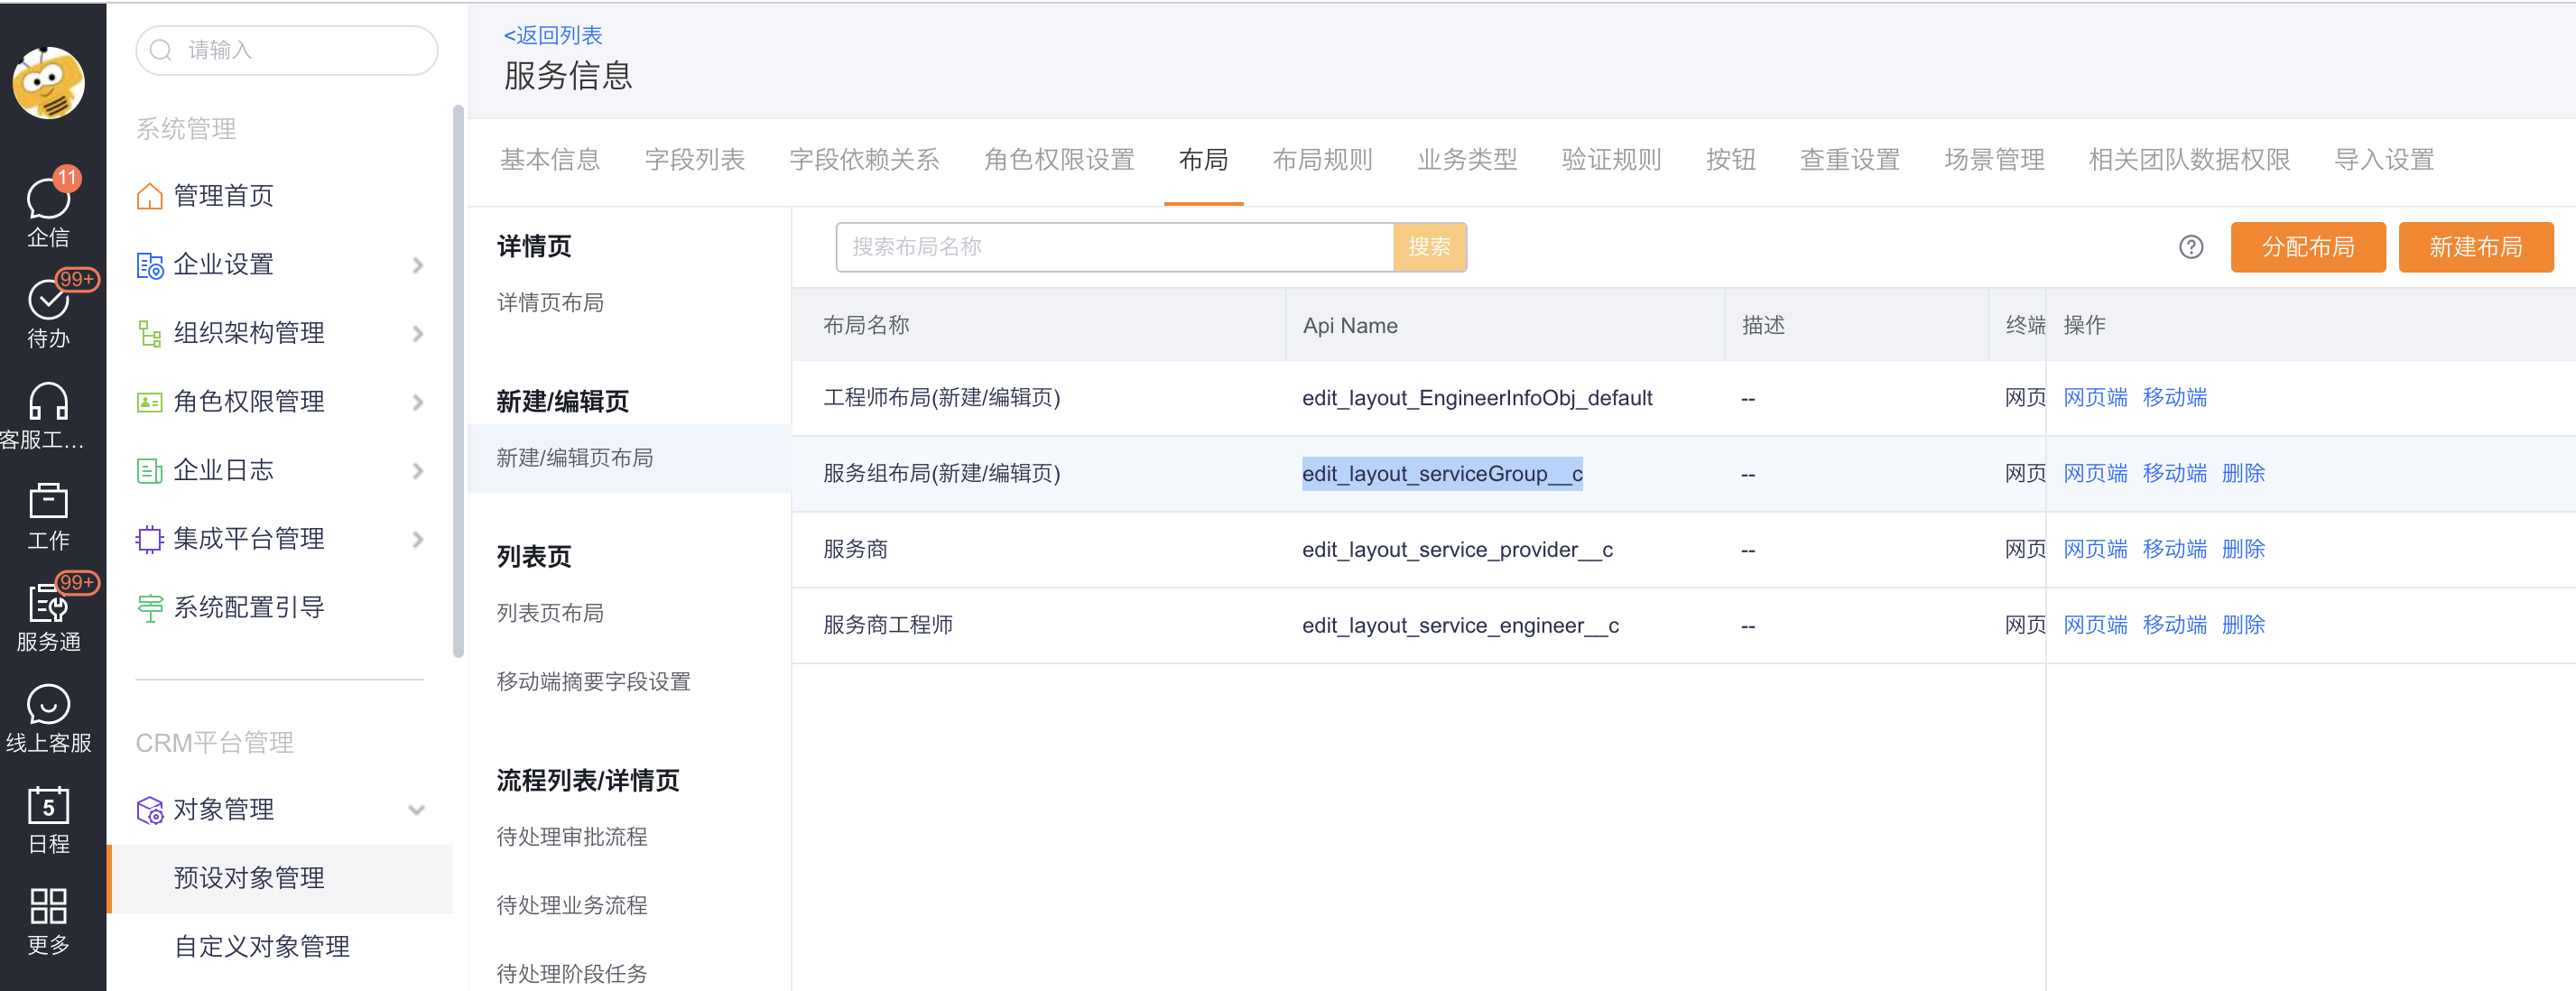
Task: Select 列表页布局 in layout menu
Action: pos(550,613)
